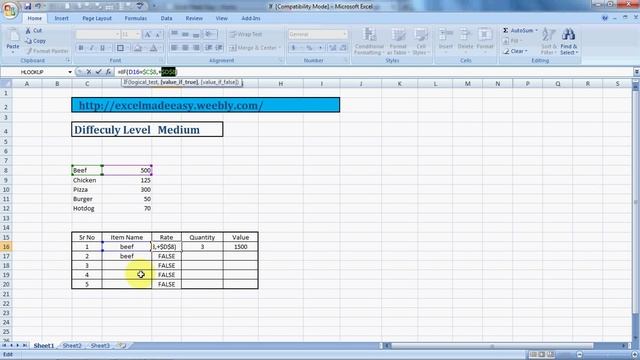Open Insert Function dialog (fx)
The image size is (640, 360).
coord(108,72)
